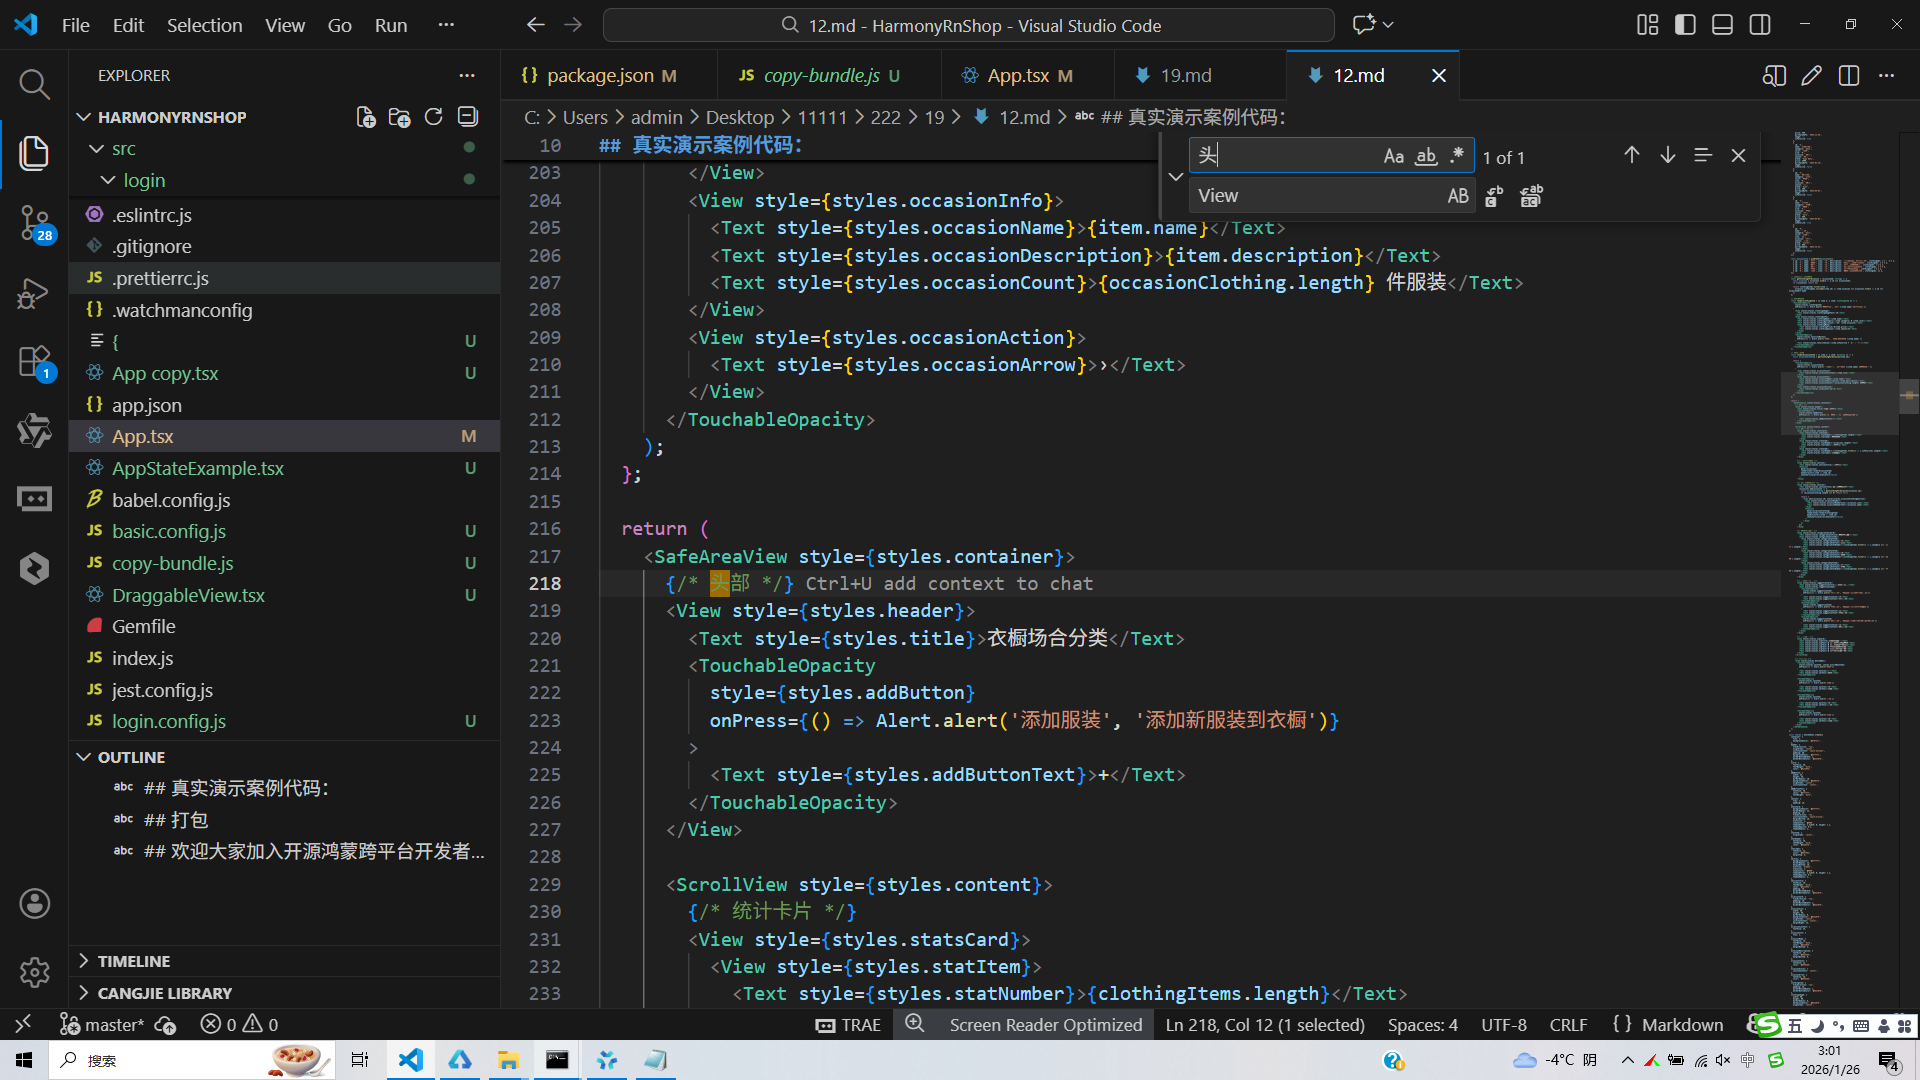Switch to the App.tsx tab
The image size is (1920, 1080).
pos(1018,75)
